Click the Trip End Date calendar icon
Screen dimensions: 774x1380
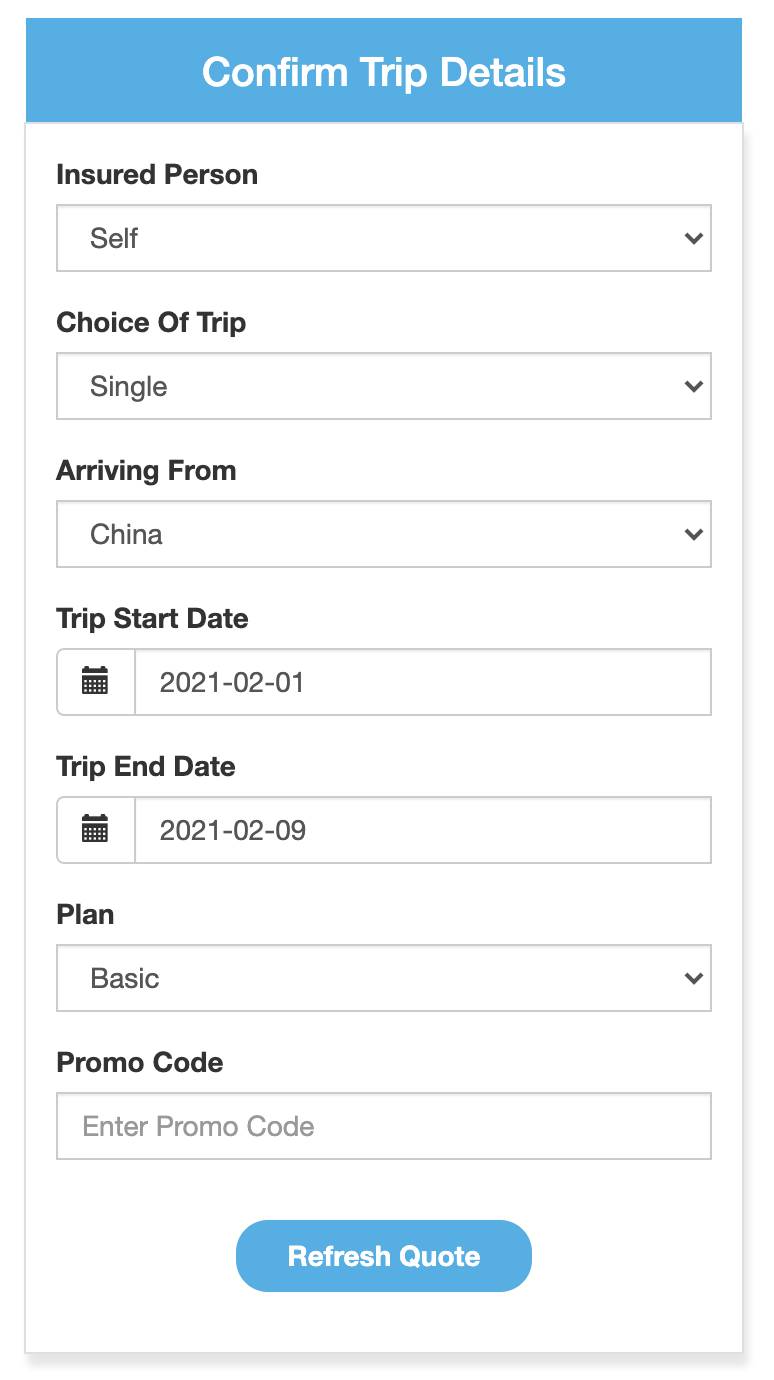95,830
